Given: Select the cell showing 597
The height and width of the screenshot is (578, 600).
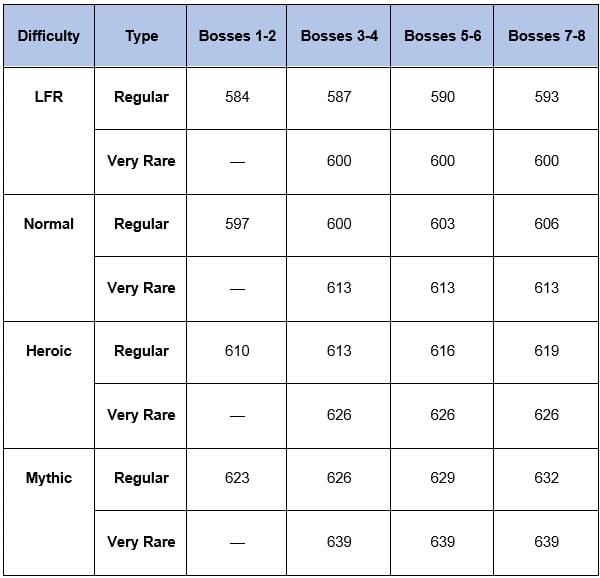Looking at the screenshot, I should (237, 224).
